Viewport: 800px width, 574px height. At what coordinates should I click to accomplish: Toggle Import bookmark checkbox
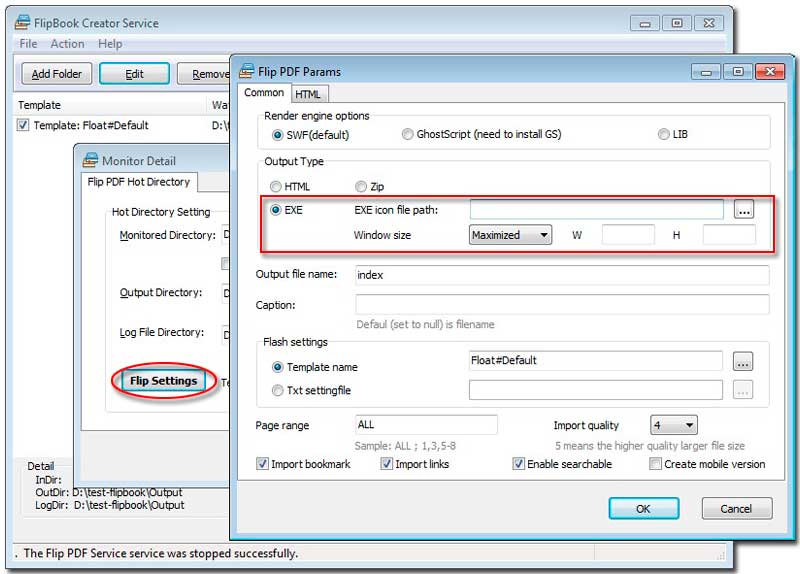coord(262,464)
